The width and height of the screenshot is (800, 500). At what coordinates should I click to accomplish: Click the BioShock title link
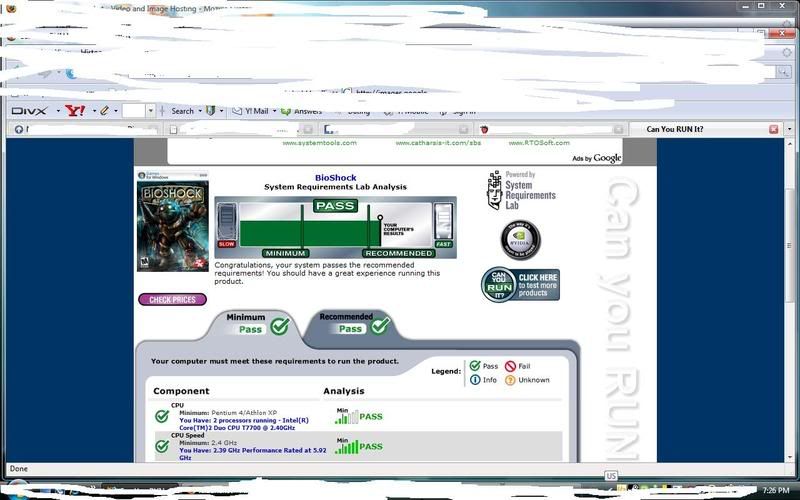[336, 178]
